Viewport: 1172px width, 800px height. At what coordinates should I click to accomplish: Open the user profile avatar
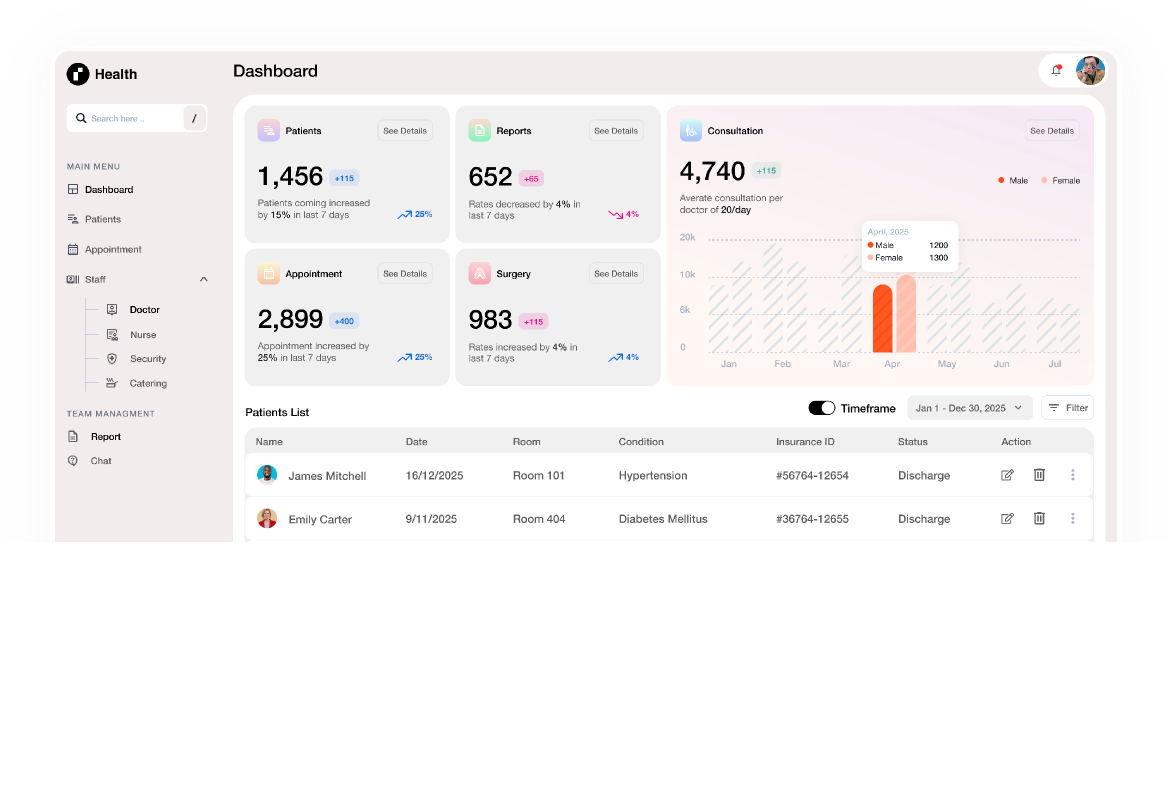pyautogui.click(x=1090, y=71)
